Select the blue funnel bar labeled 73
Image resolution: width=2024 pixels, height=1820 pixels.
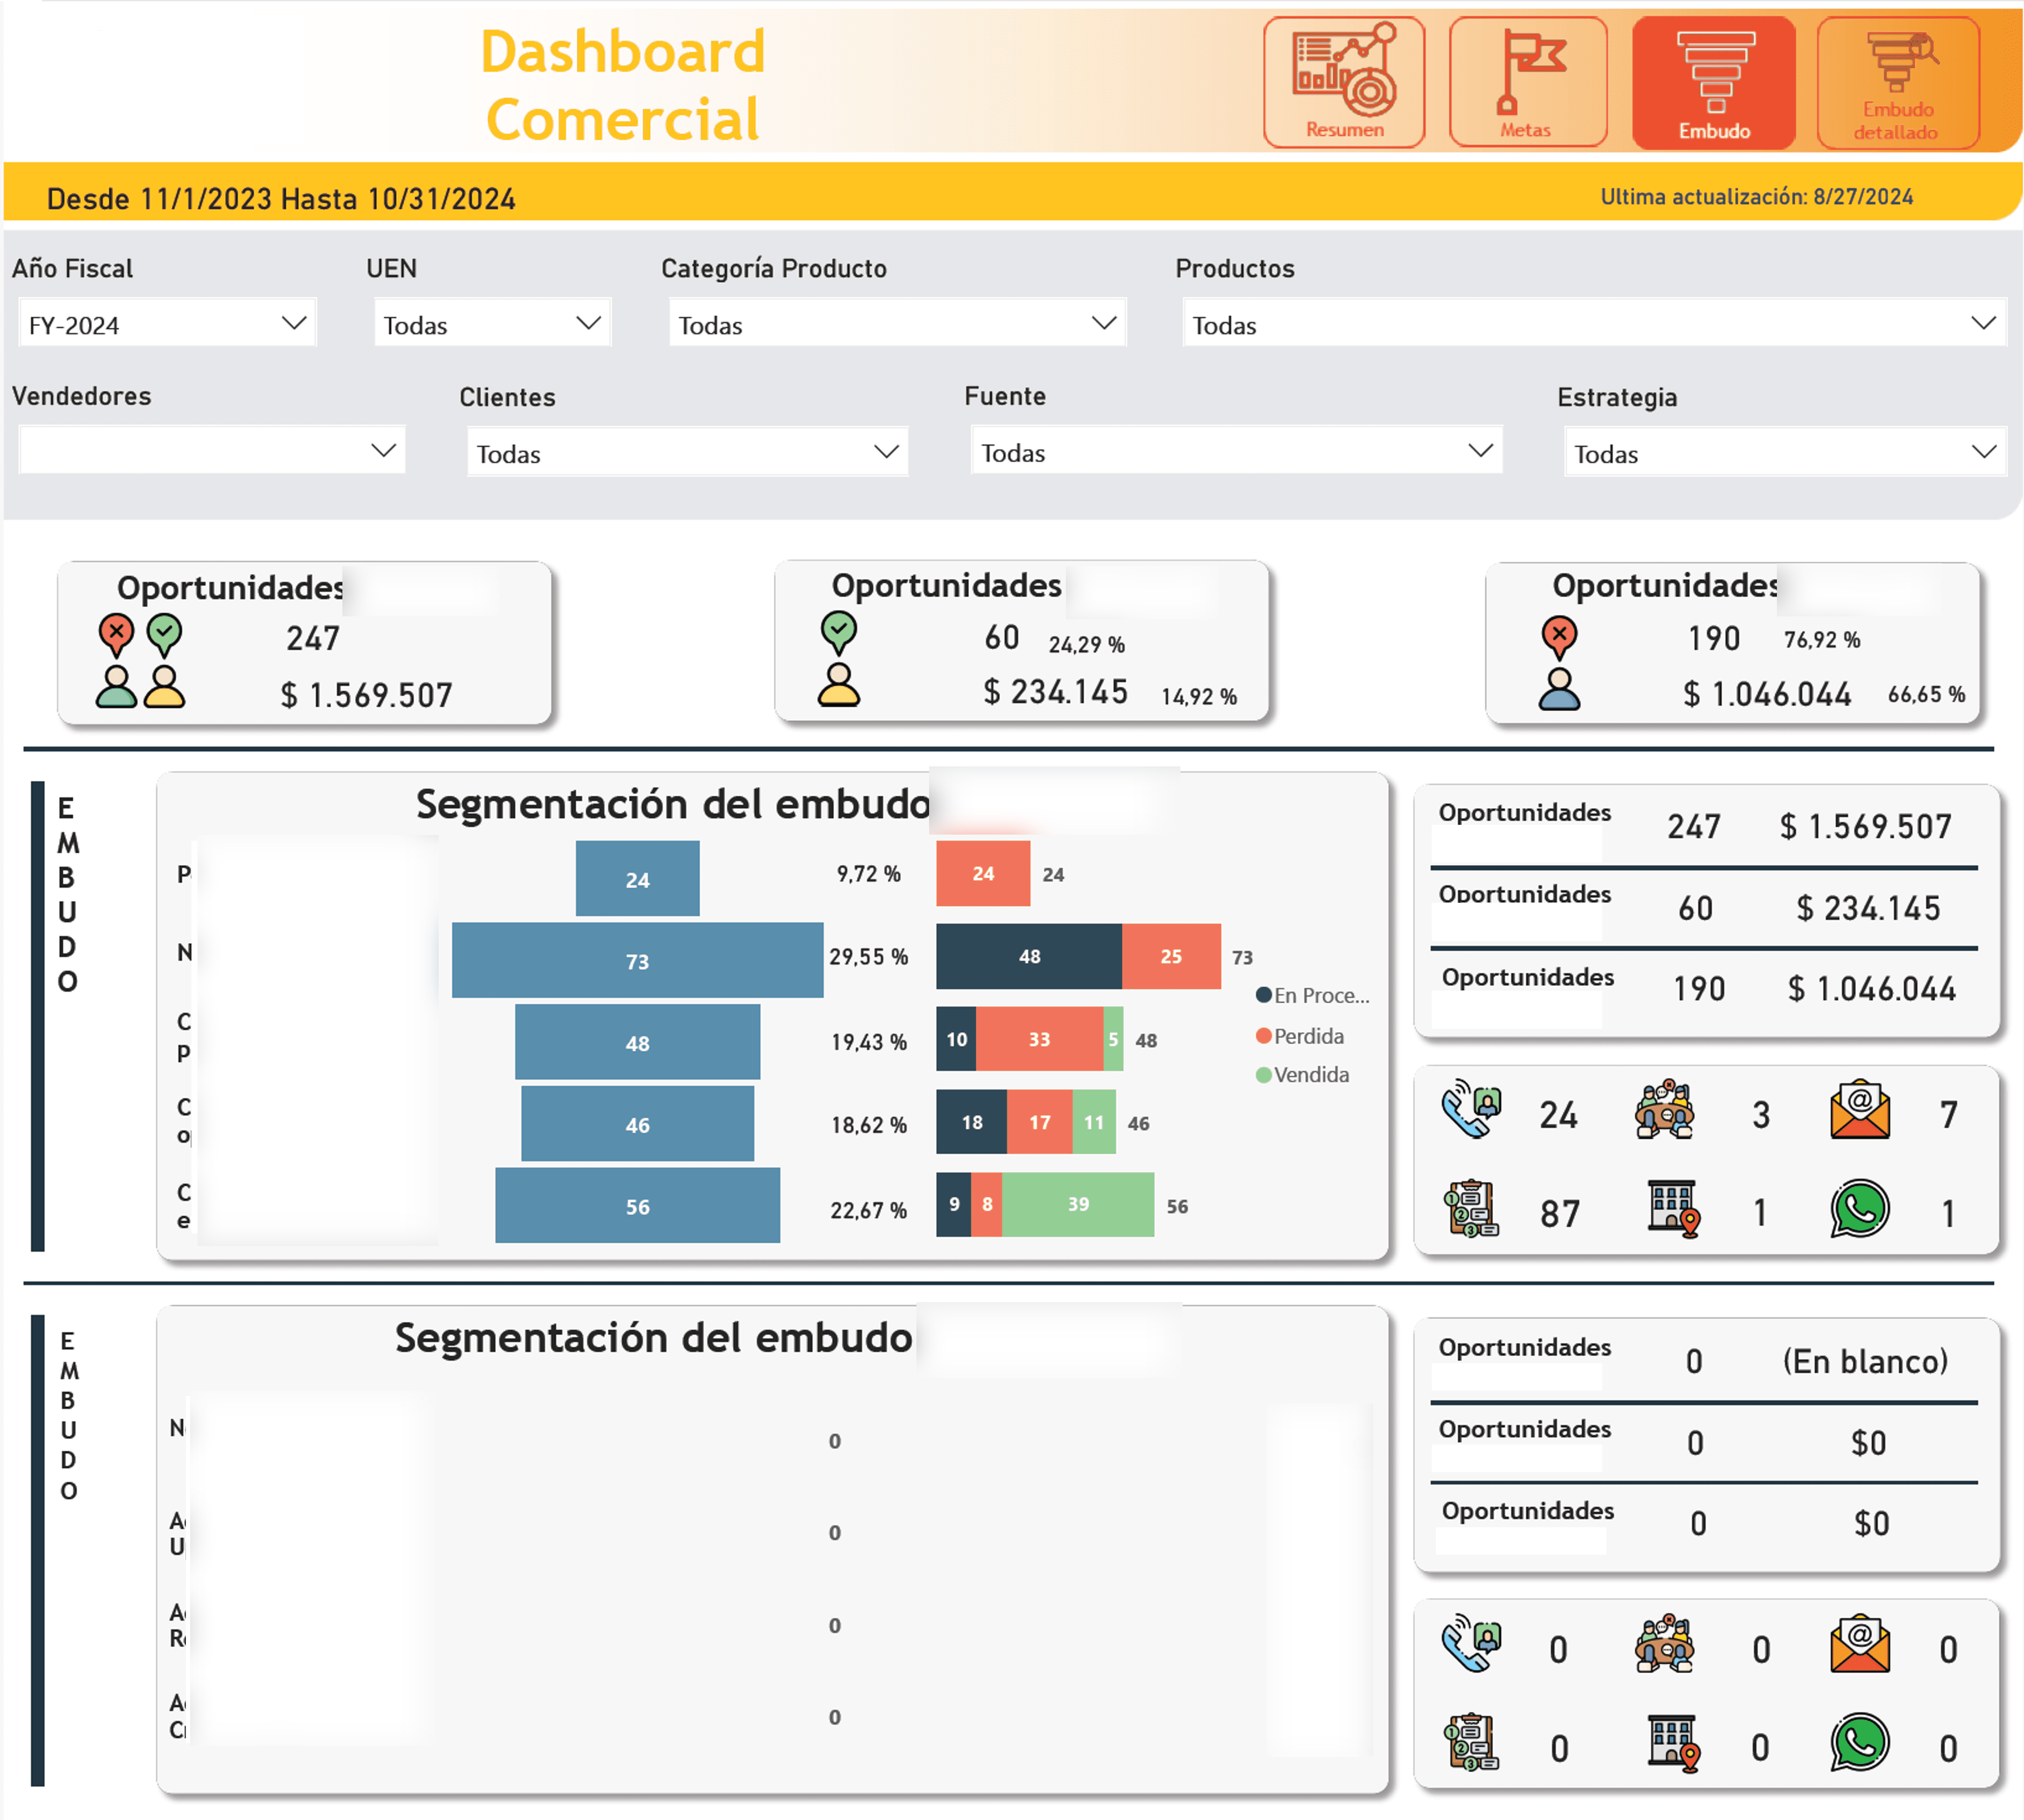point(637,961)
